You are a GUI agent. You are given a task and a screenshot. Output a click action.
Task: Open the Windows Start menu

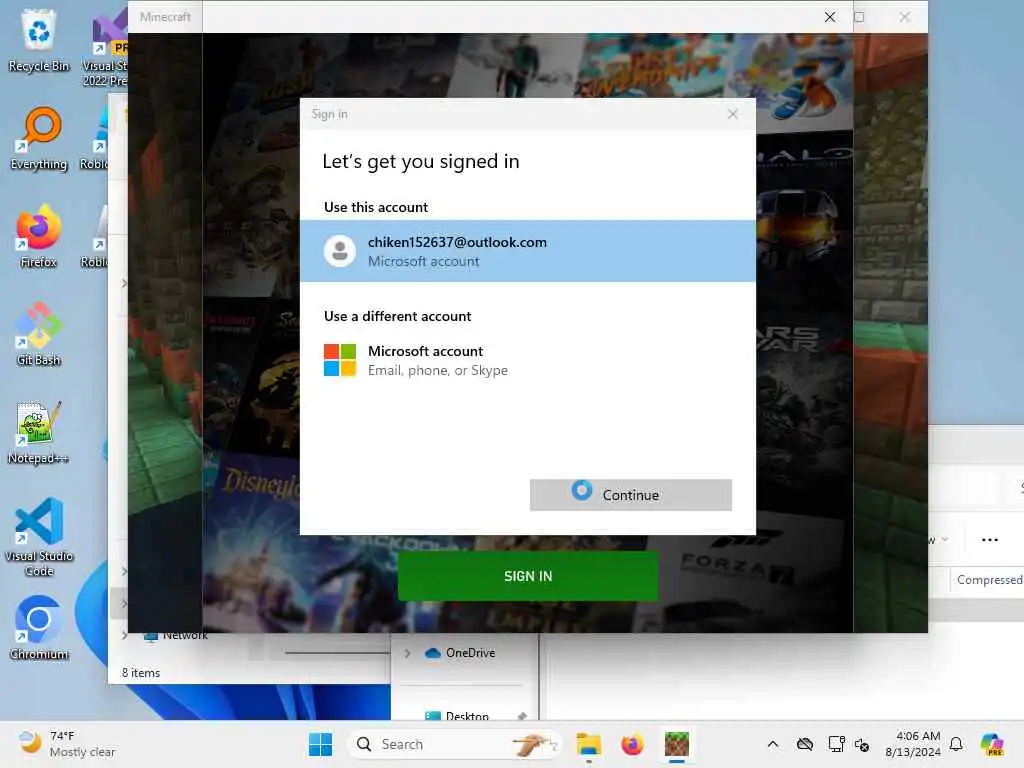click(x=320, y=744)
